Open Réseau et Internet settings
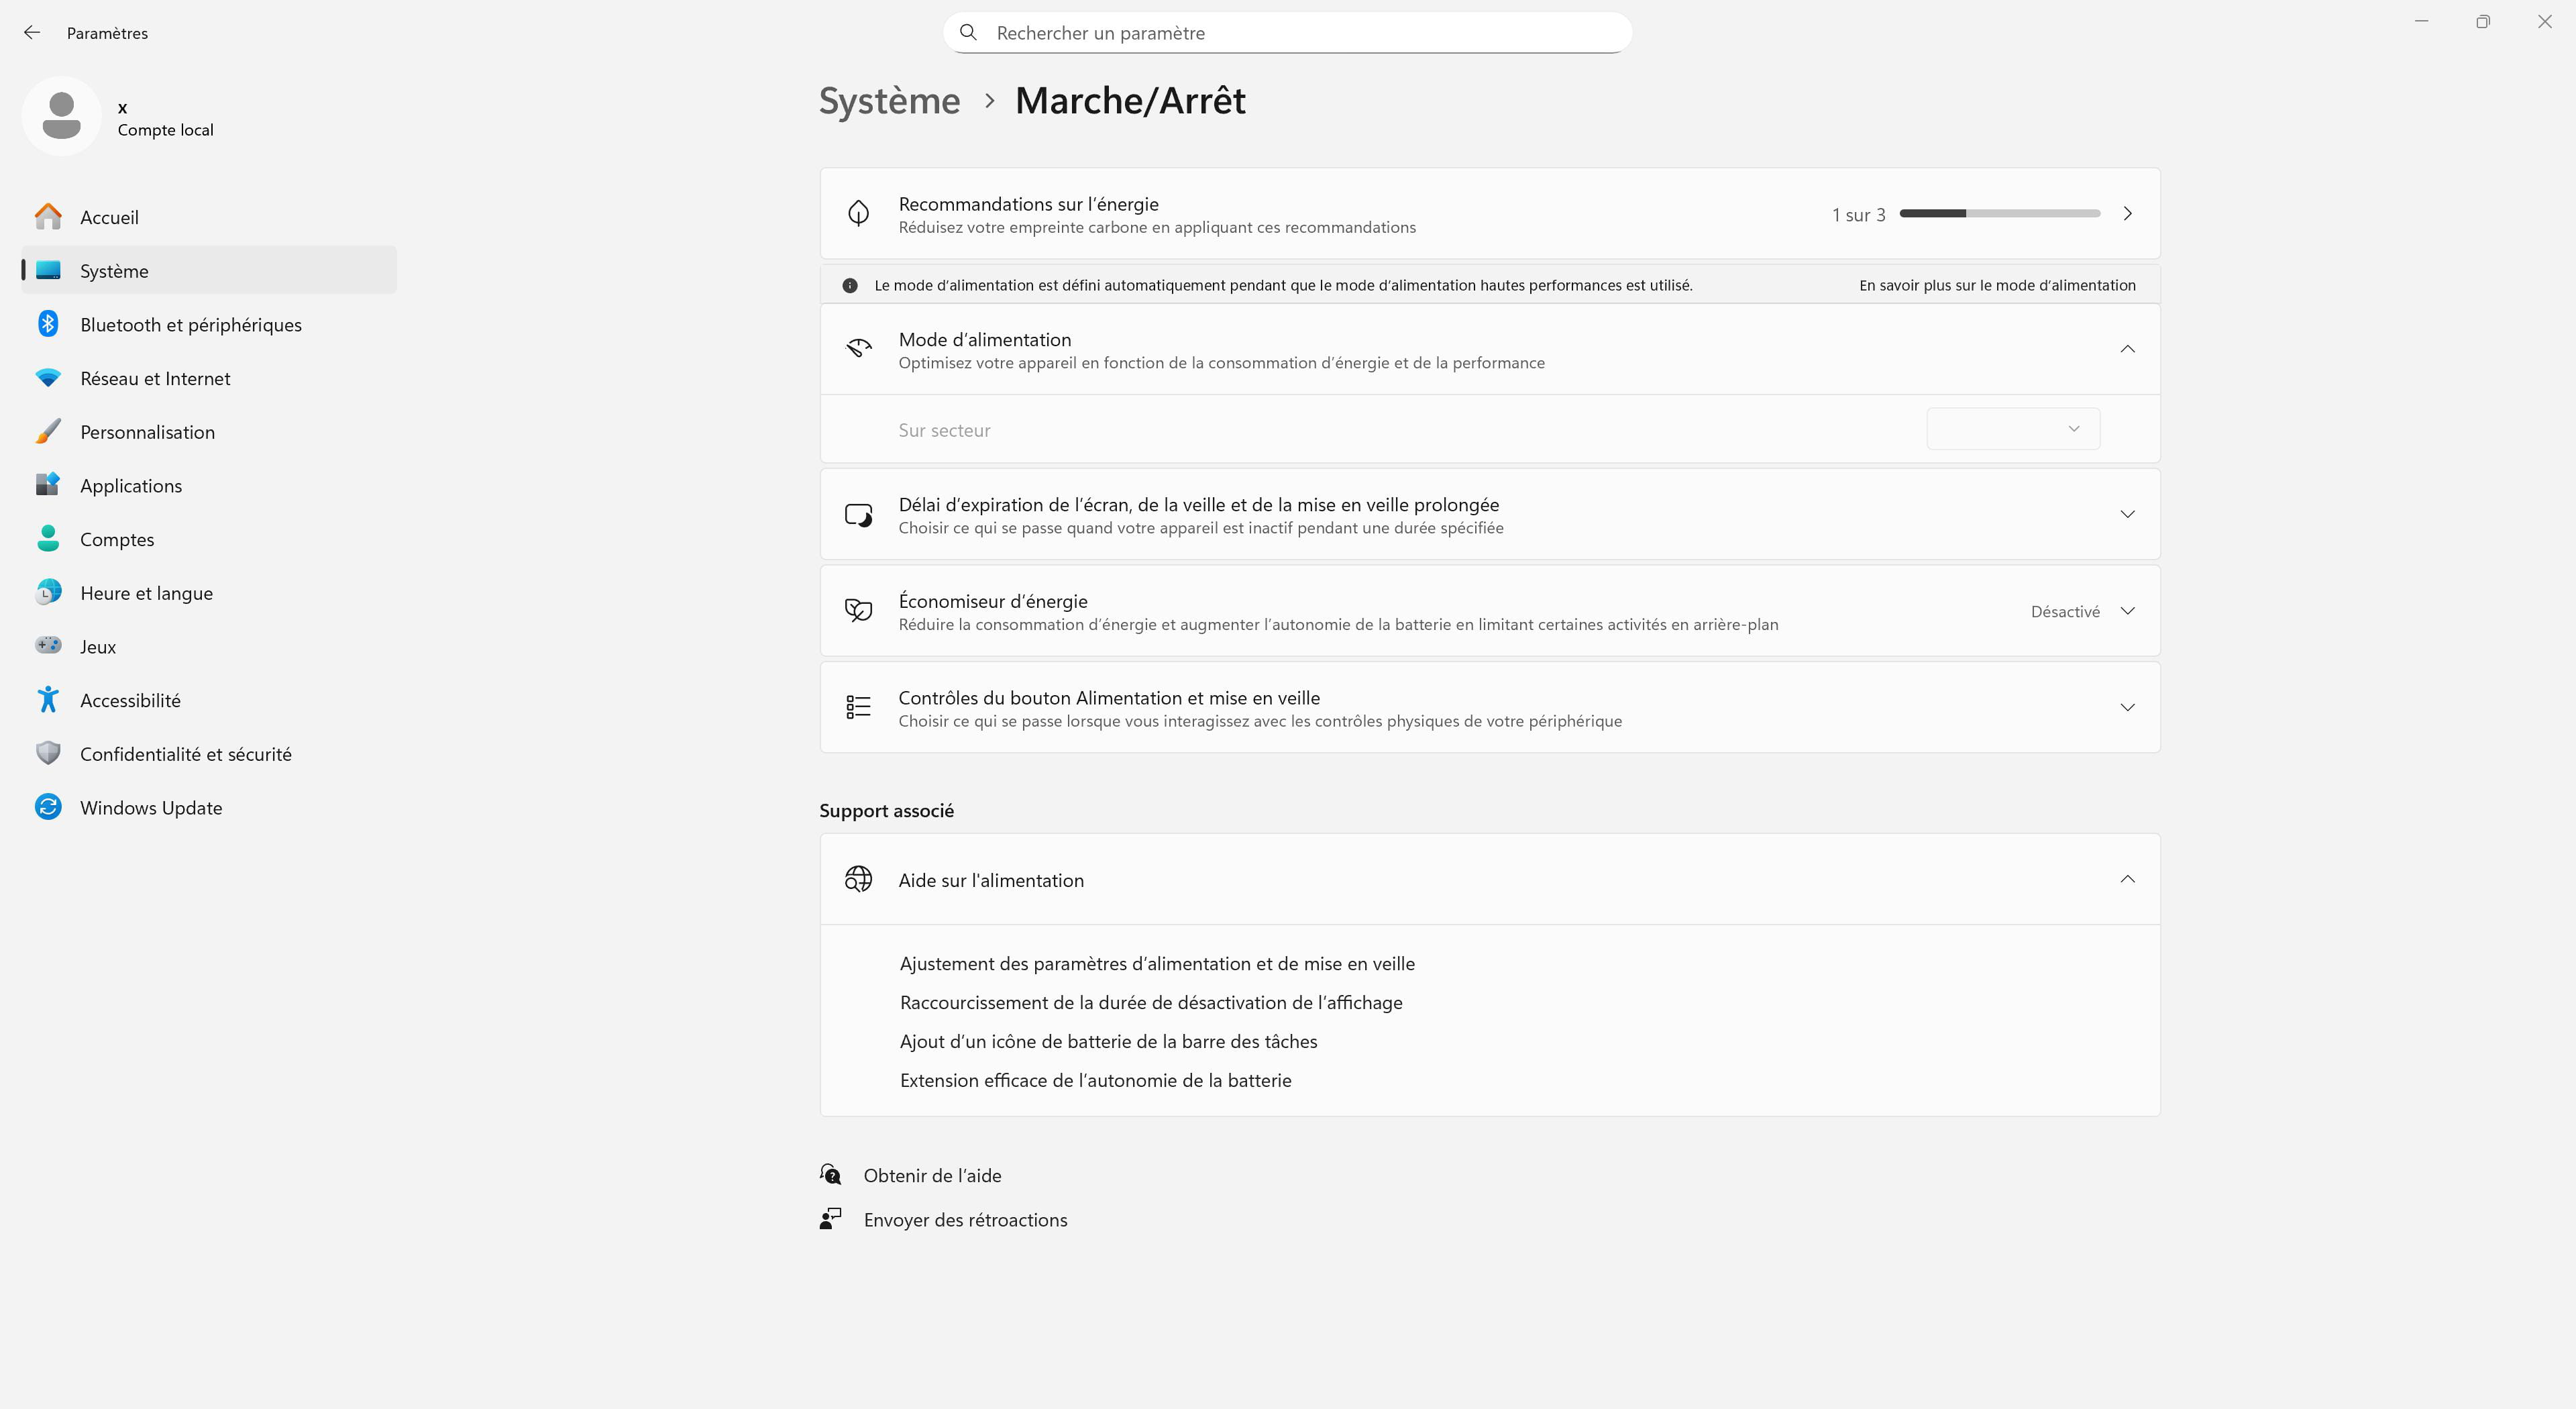The image size is (2576, 1409). [x=155, y=378]
